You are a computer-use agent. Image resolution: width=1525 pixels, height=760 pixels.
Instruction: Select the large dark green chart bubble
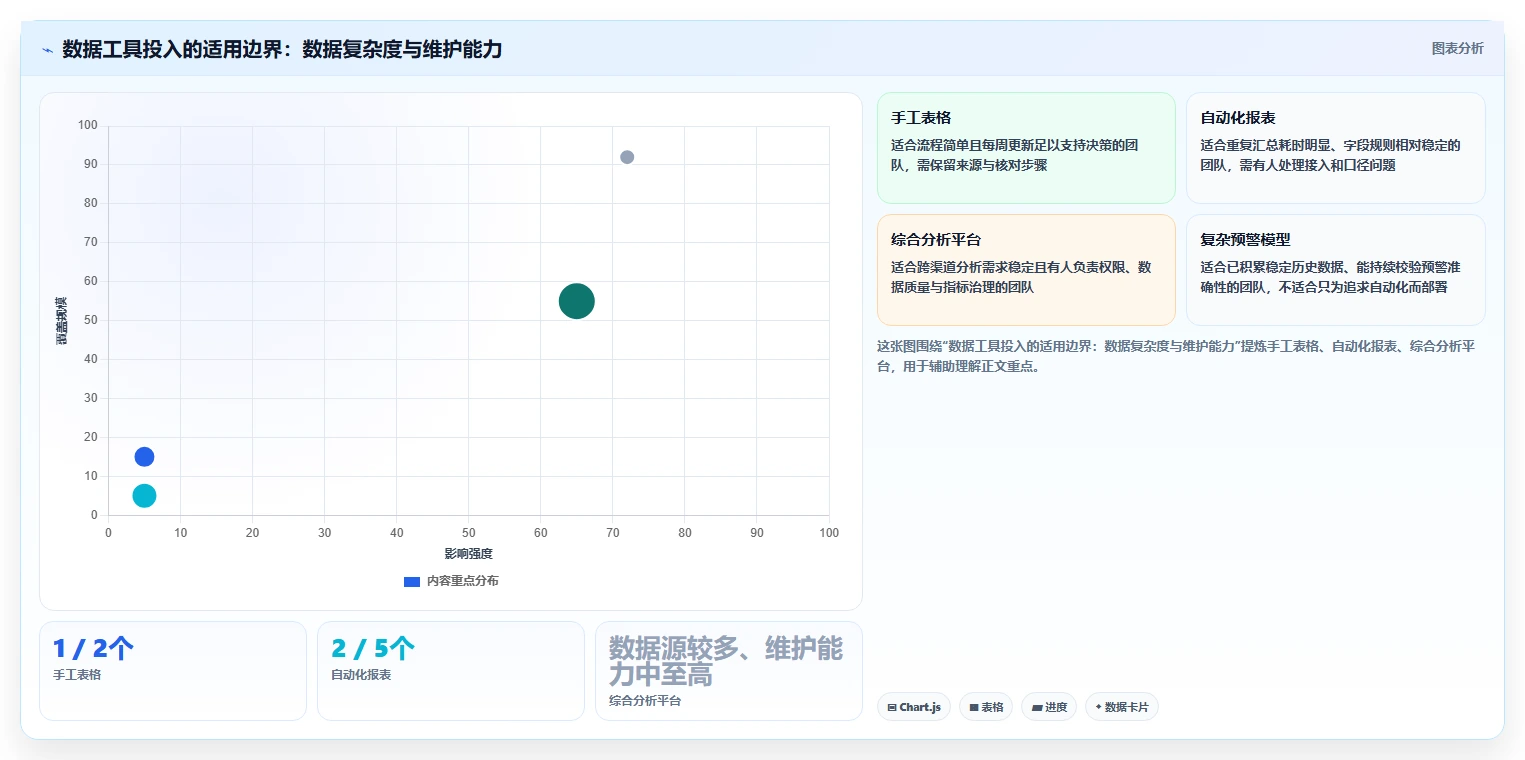click(x=576, y=301)
